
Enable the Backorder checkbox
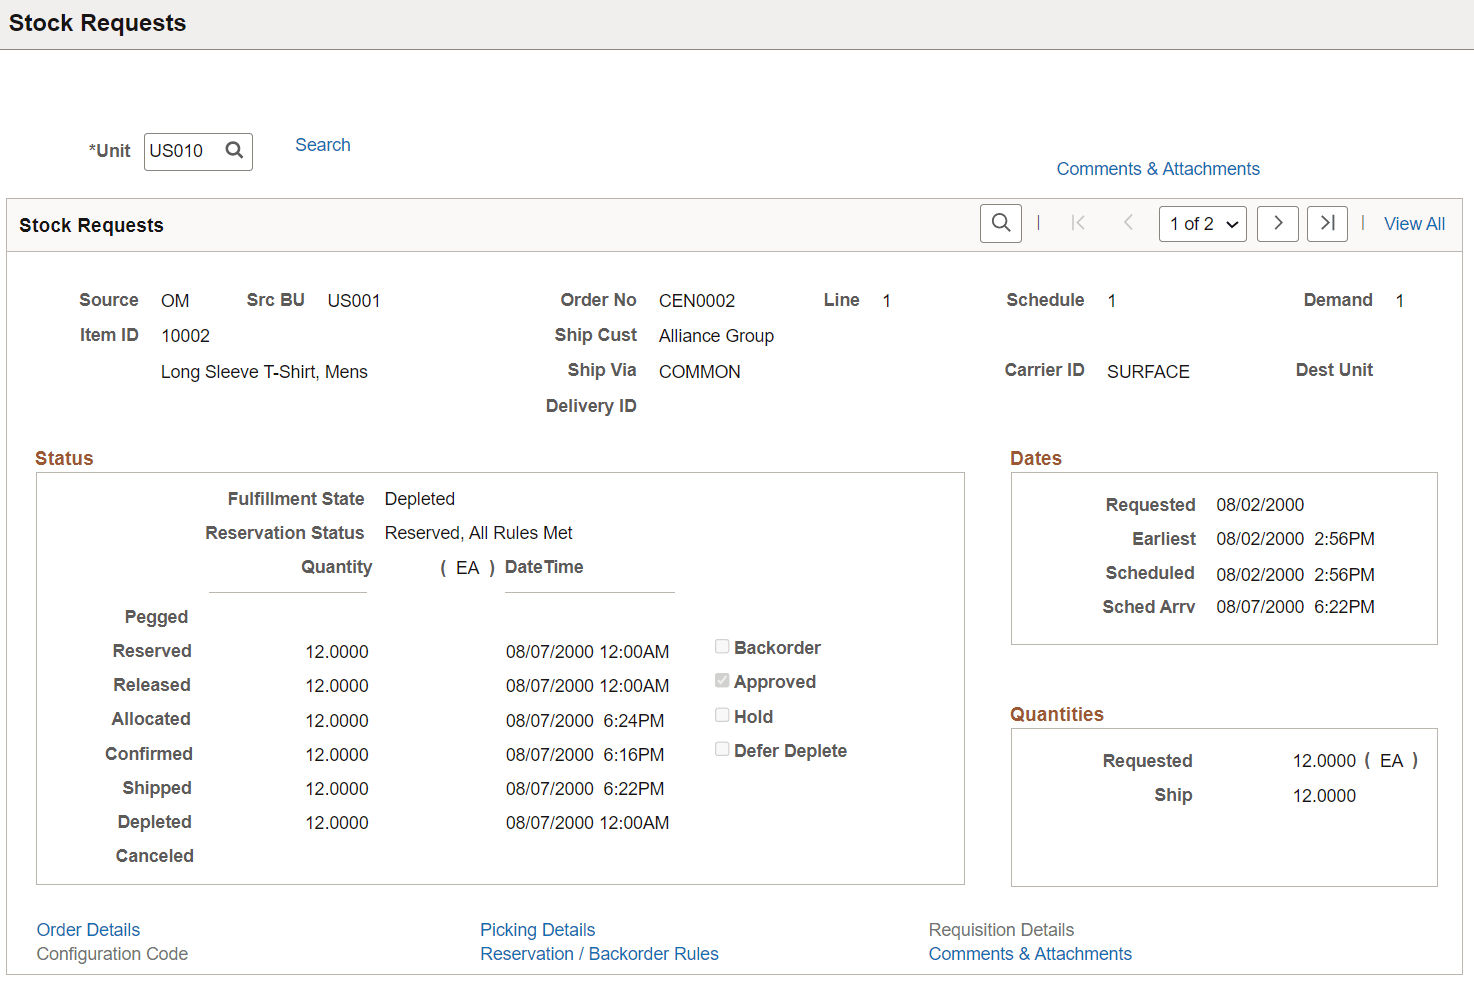pyautogui.click(x=722, y=646)
